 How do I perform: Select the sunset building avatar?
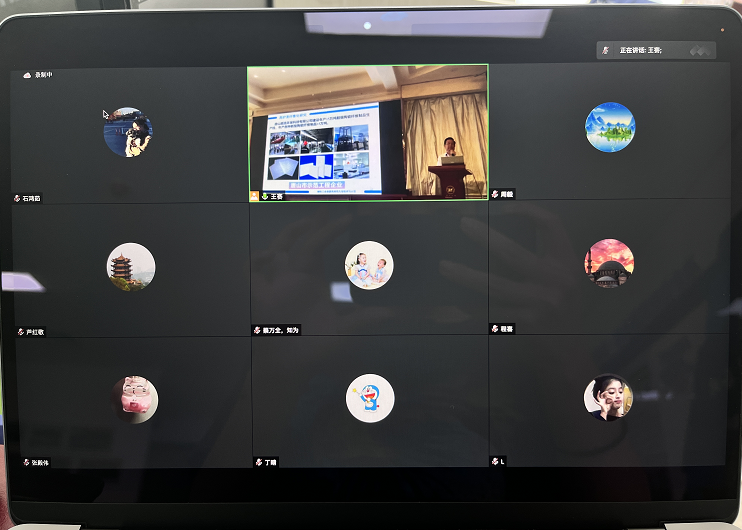pos(609,264)
